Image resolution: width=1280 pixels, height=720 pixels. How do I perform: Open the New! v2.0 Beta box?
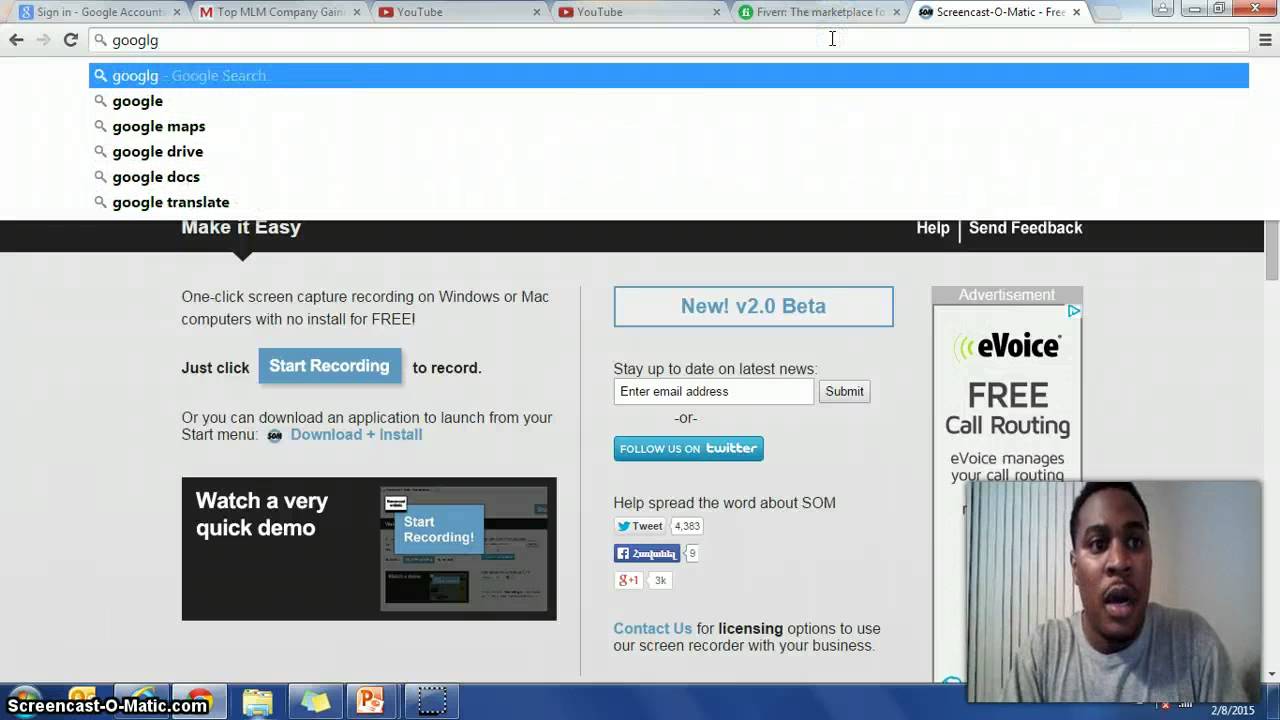click(753, 306)
